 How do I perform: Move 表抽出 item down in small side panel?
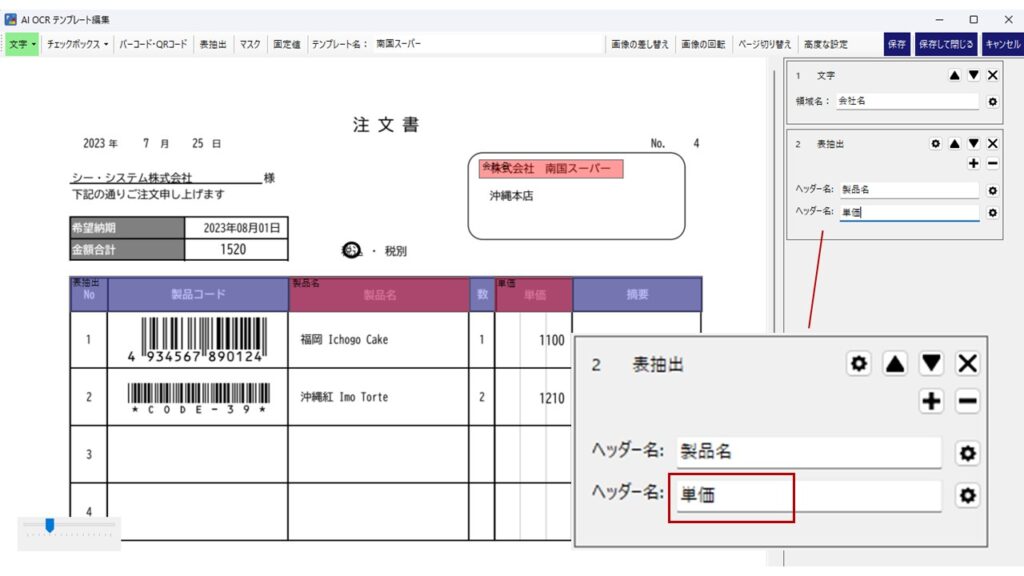(x=974, y=144)
